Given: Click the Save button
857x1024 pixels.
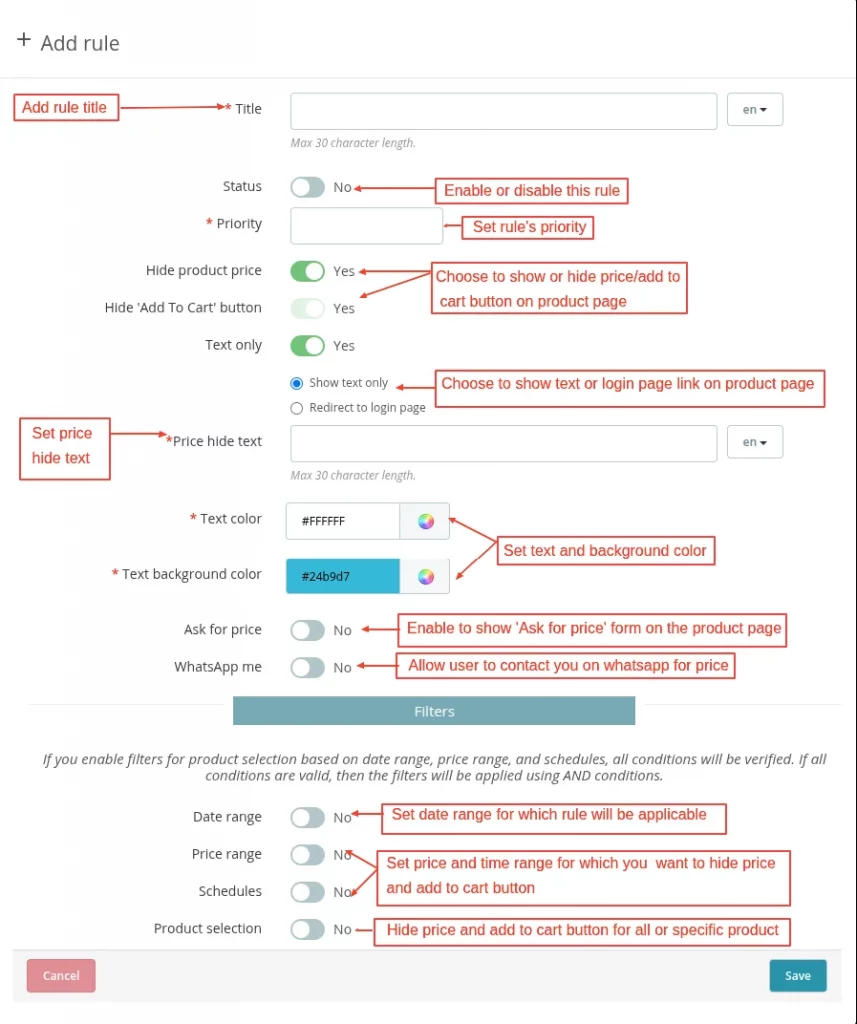Looking at the screenshot, I should click(797, 976).
